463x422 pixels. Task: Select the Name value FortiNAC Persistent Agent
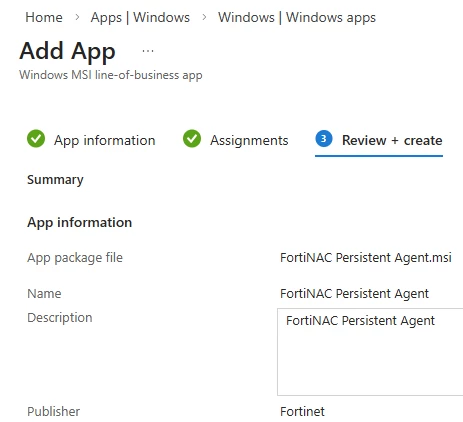(x=354, y=294)
